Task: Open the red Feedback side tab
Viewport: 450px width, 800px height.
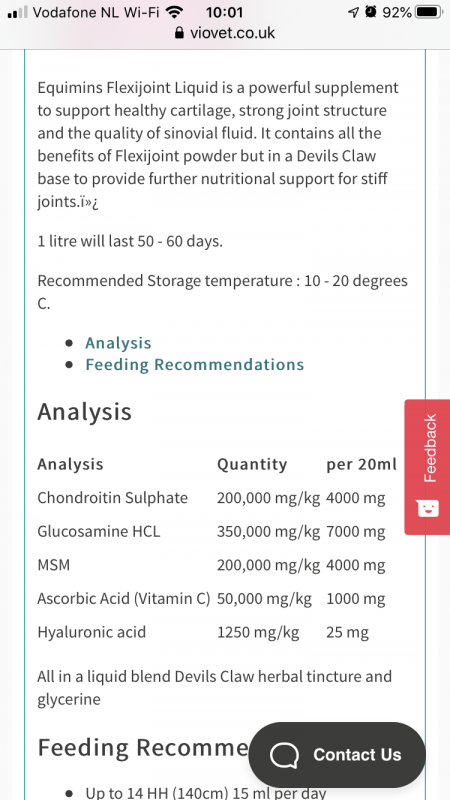Action: tap(427, 467)
